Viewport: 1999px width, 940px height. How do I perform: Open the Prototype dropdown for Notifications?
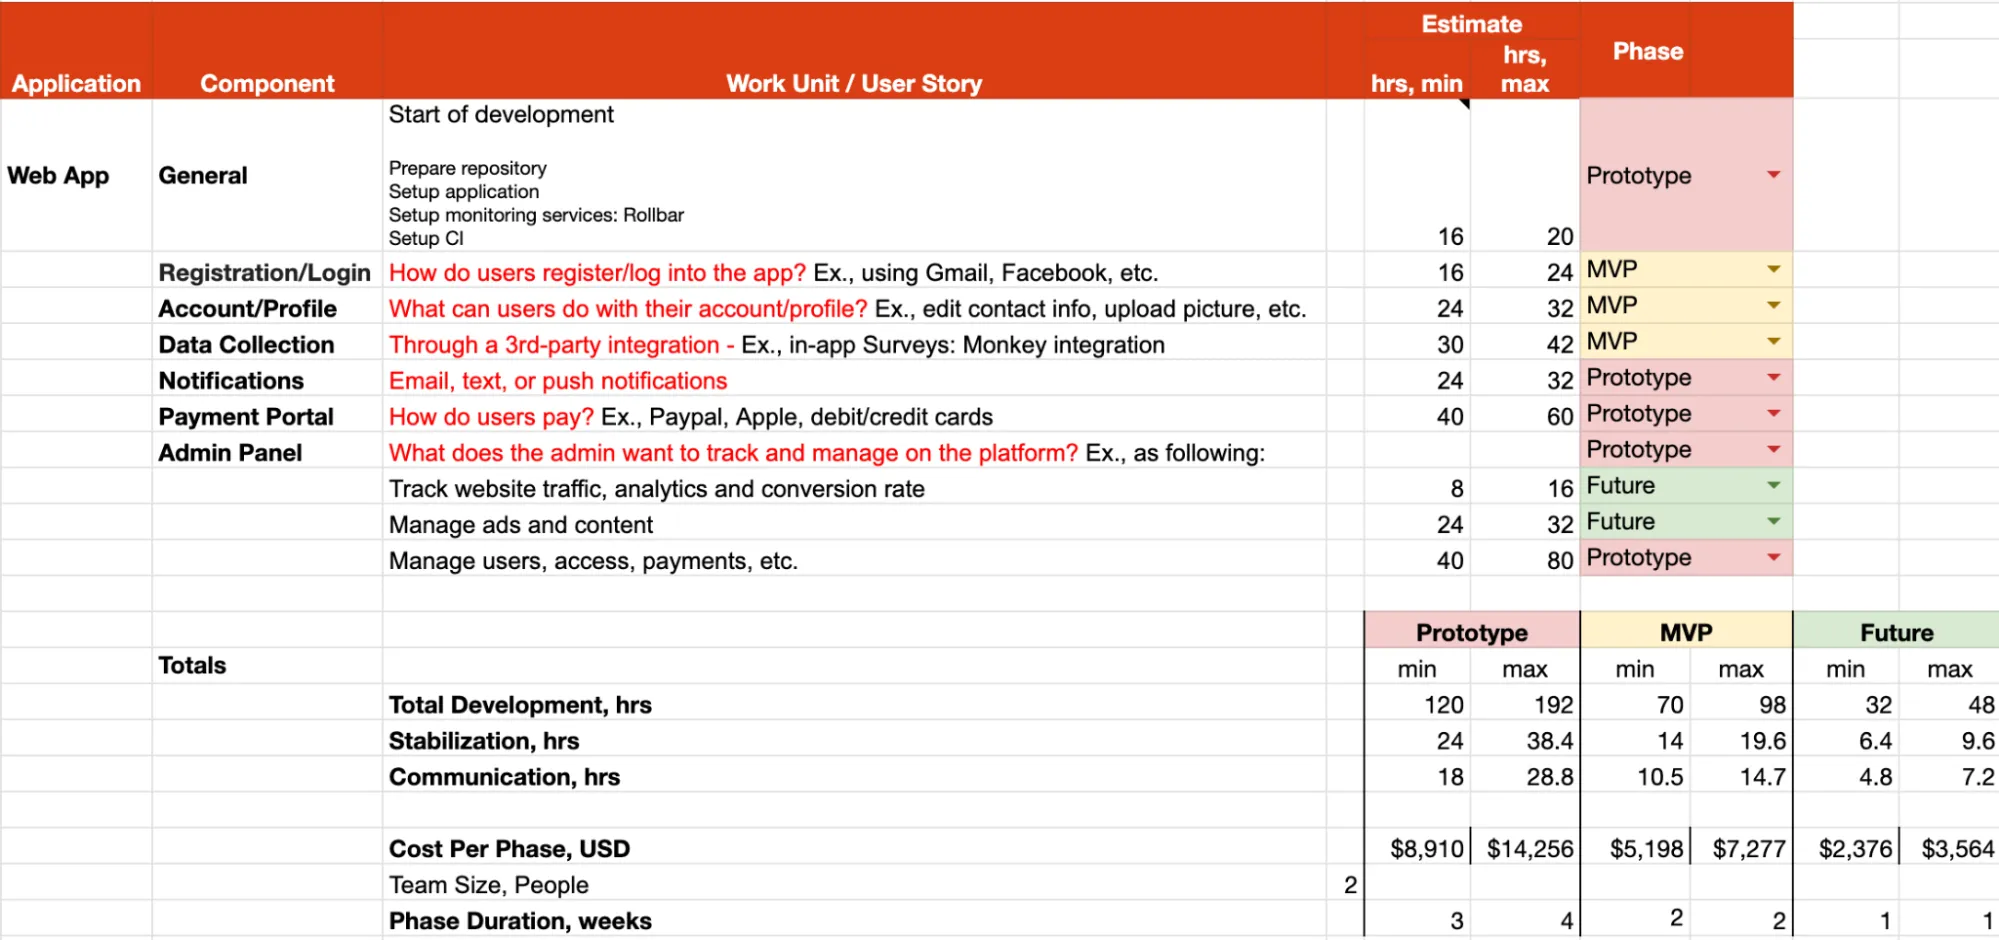coord(1776,378)
